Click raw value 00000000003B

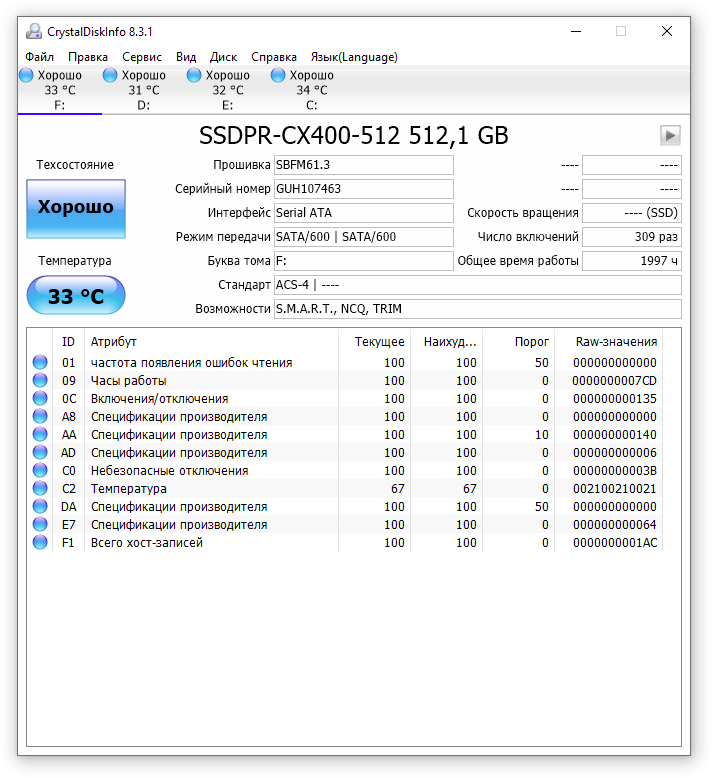pos(614,470)
